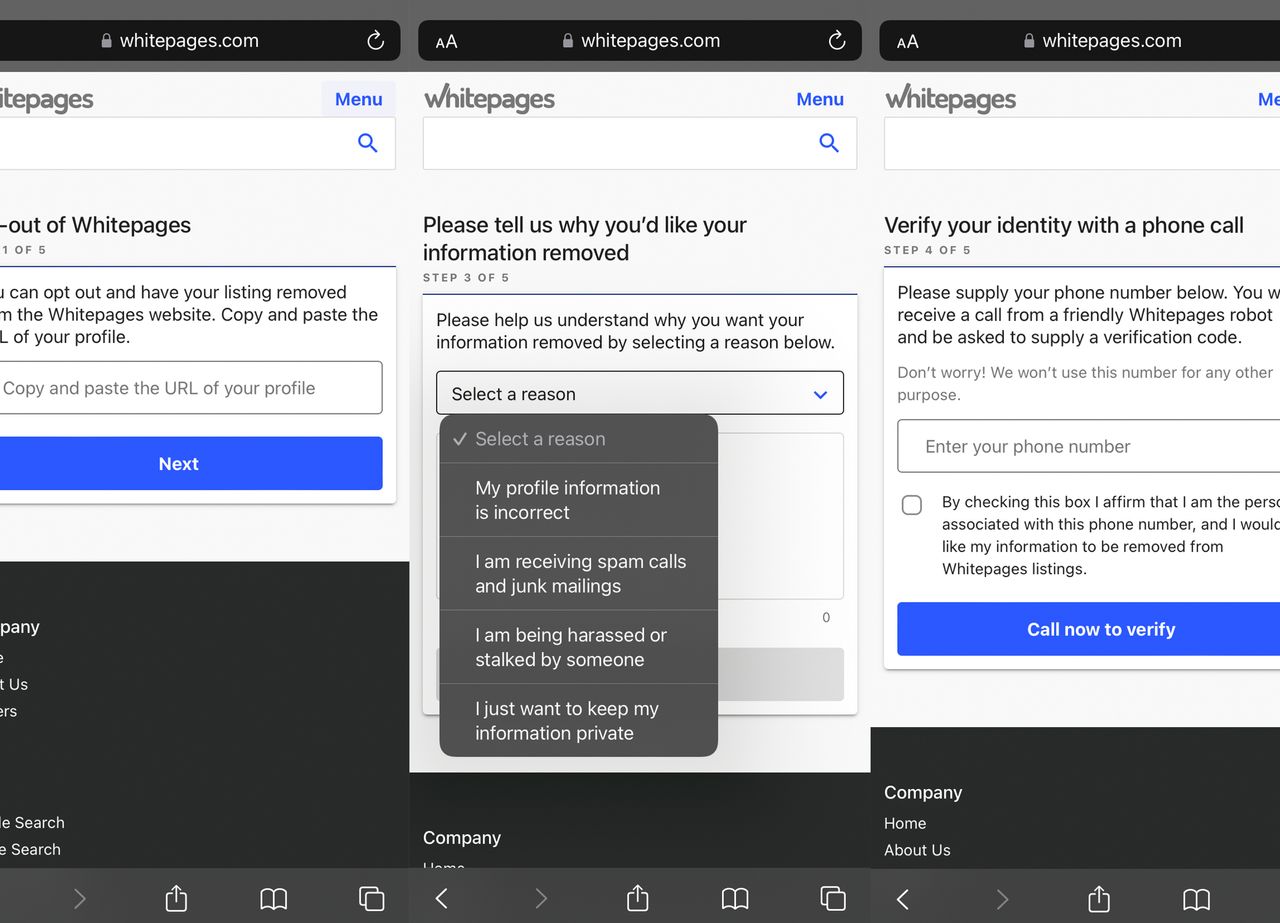Tap the forward arrow on the step 4 screen

pyautogui.click(x=1002, y=899)
